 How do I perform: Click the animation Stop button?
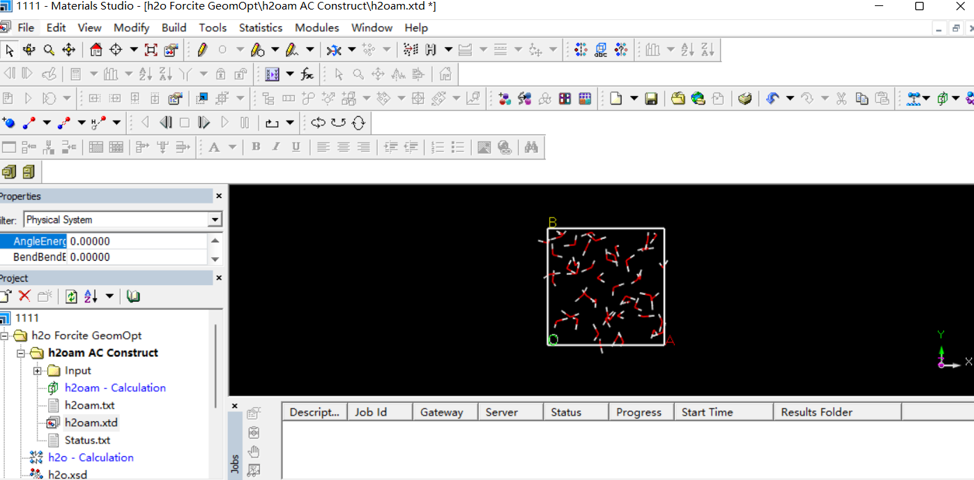[x=184, y=122]
